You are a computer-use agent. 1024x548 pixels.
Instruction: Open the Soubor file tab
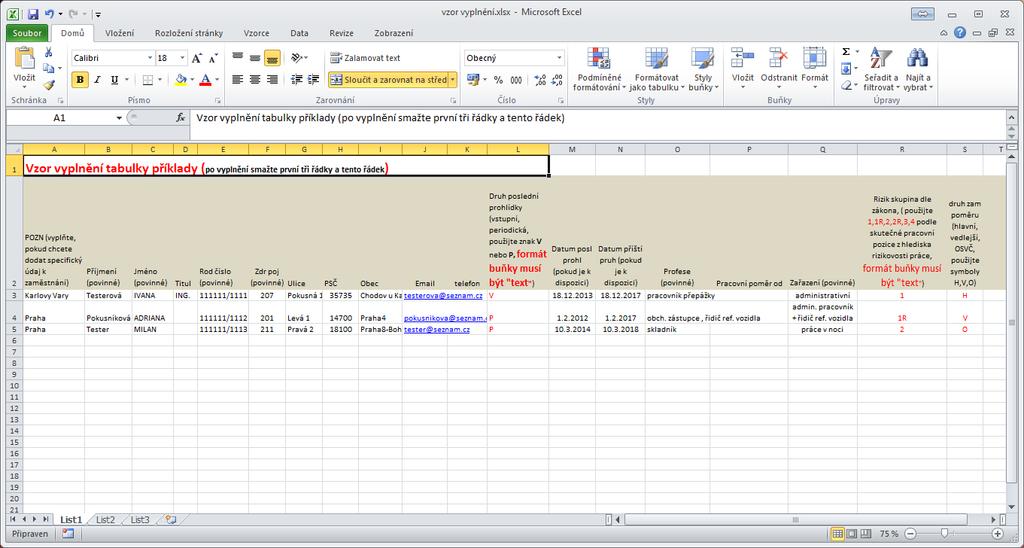click(x=27, y=33)
